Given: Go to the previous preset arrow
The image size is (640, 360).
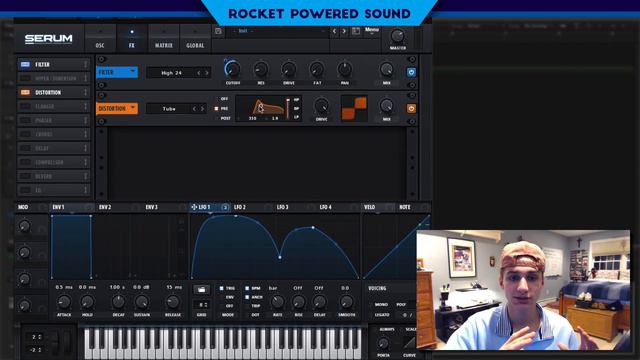Looking at the screenshot, I should pos(334,31).
